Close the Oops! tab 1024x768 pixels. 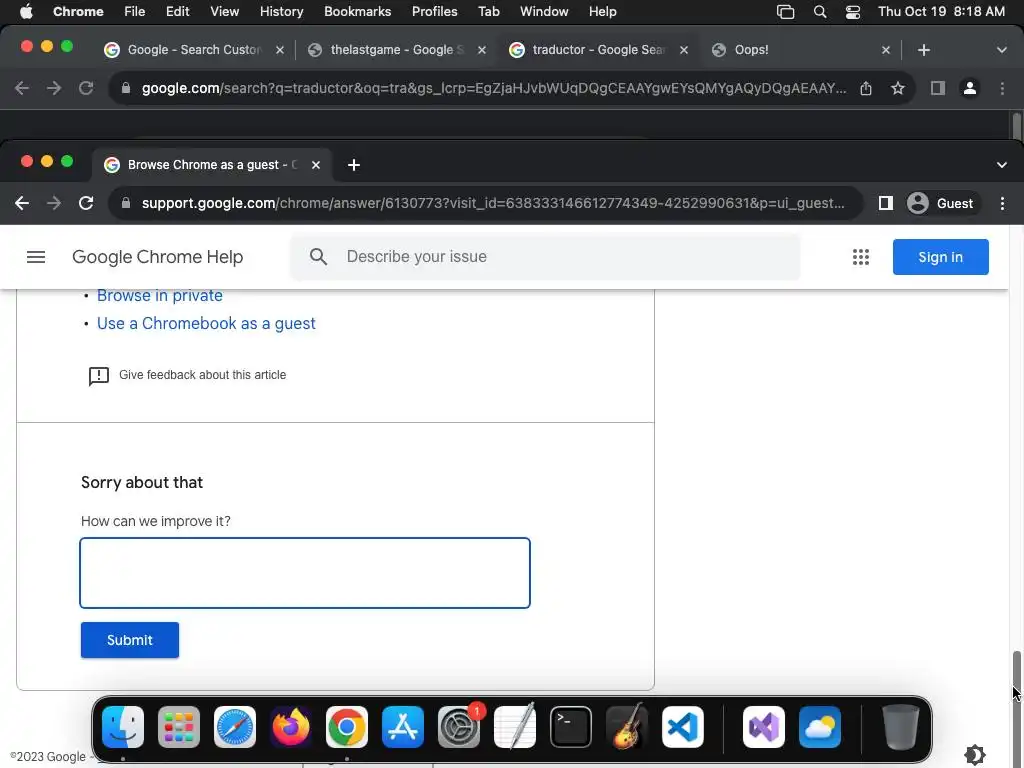pyautogui.click(x=886, y=50)
